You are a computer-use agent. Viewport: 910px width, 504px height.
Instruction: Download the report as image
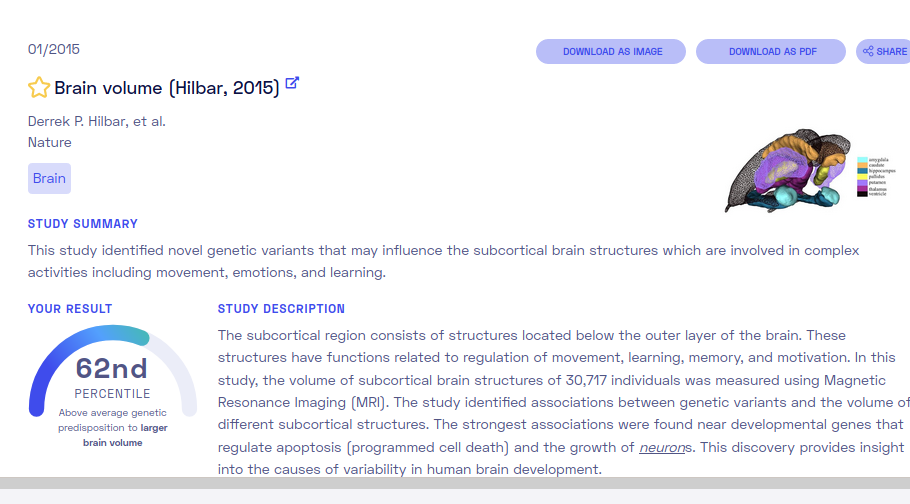coord(611,52)
